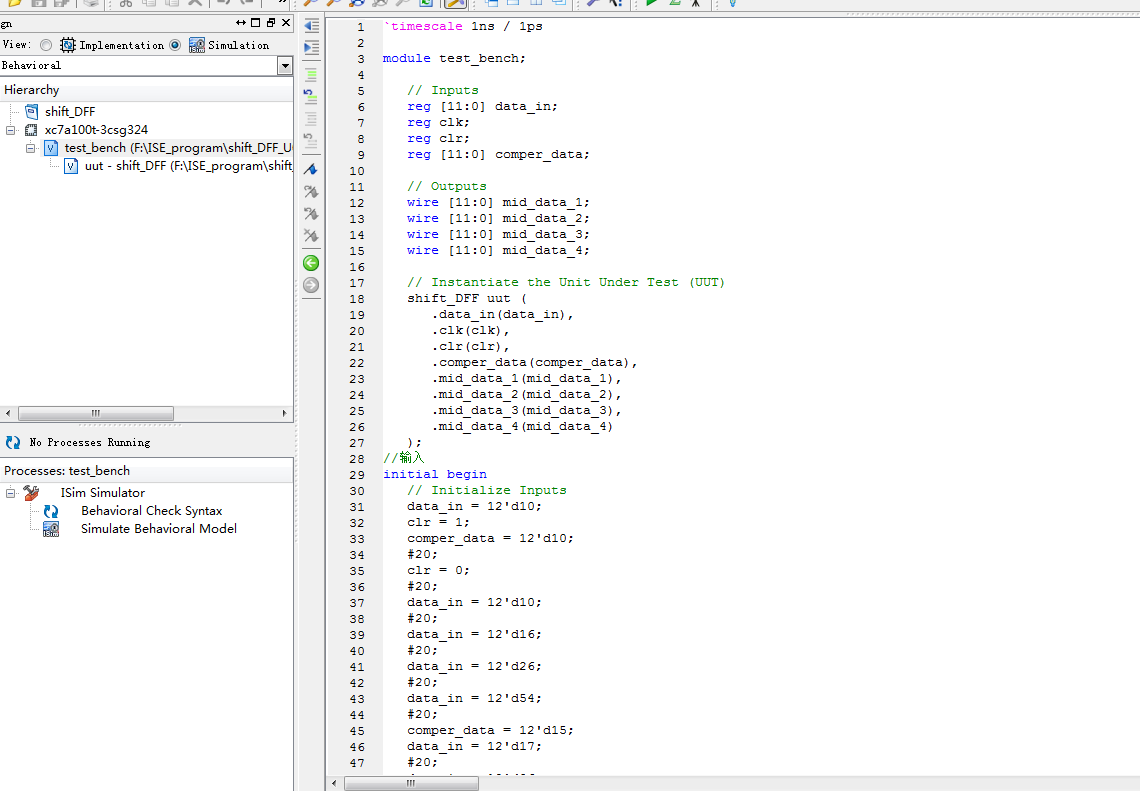Screen dimensions: 1140x791
Task: Click the blue toggle bookmark flag icon
Action: pos(311,169)
